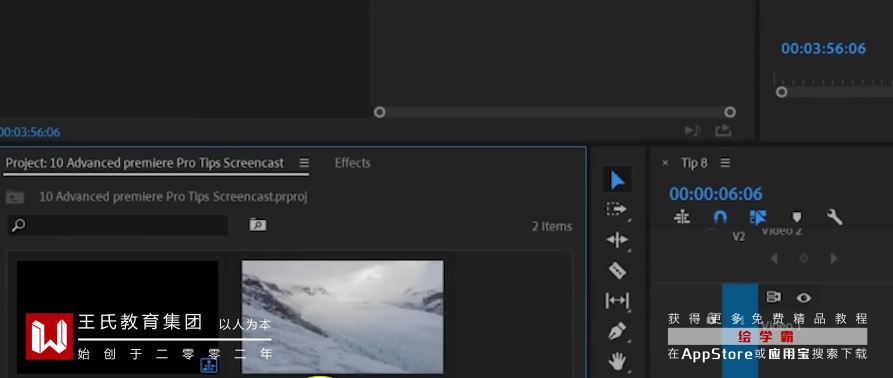
Task: Click the Export Frame icon
Action: click(723, 131)
